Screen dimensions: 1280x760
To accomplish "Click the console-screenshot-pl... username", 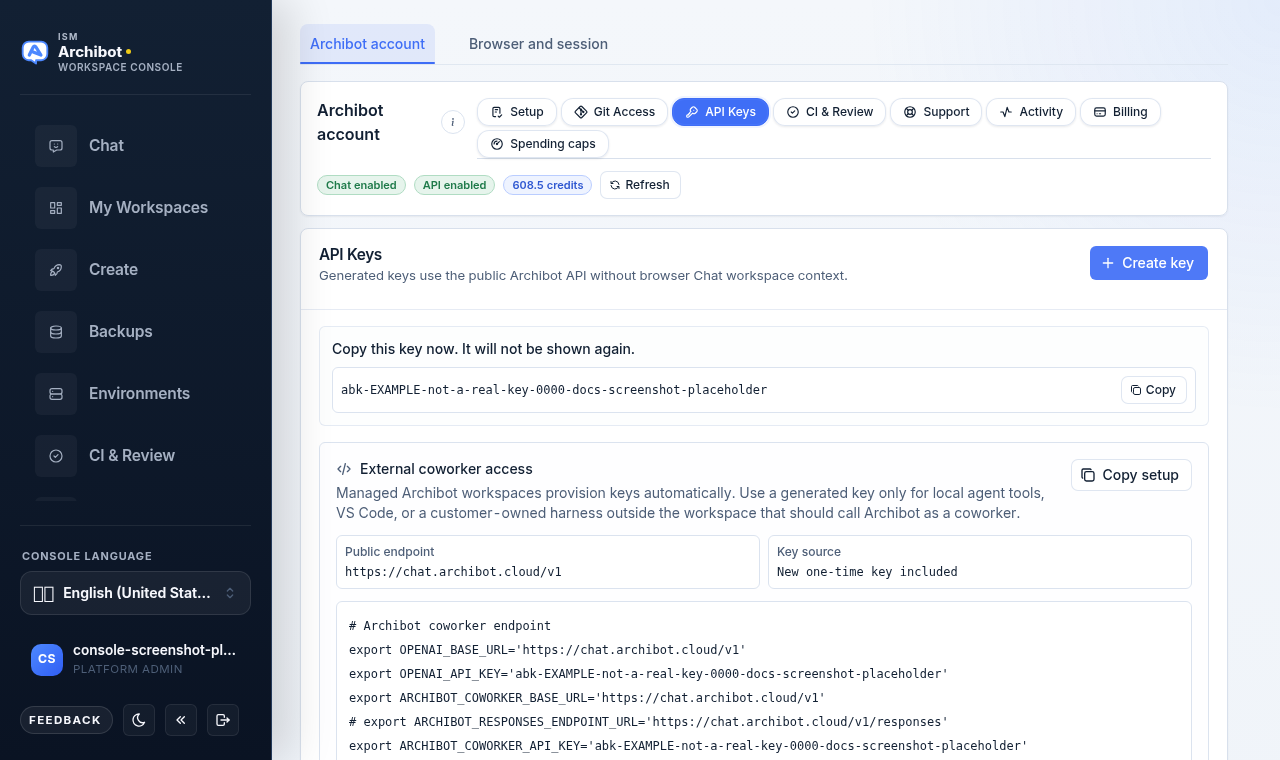I will [154, 650].
